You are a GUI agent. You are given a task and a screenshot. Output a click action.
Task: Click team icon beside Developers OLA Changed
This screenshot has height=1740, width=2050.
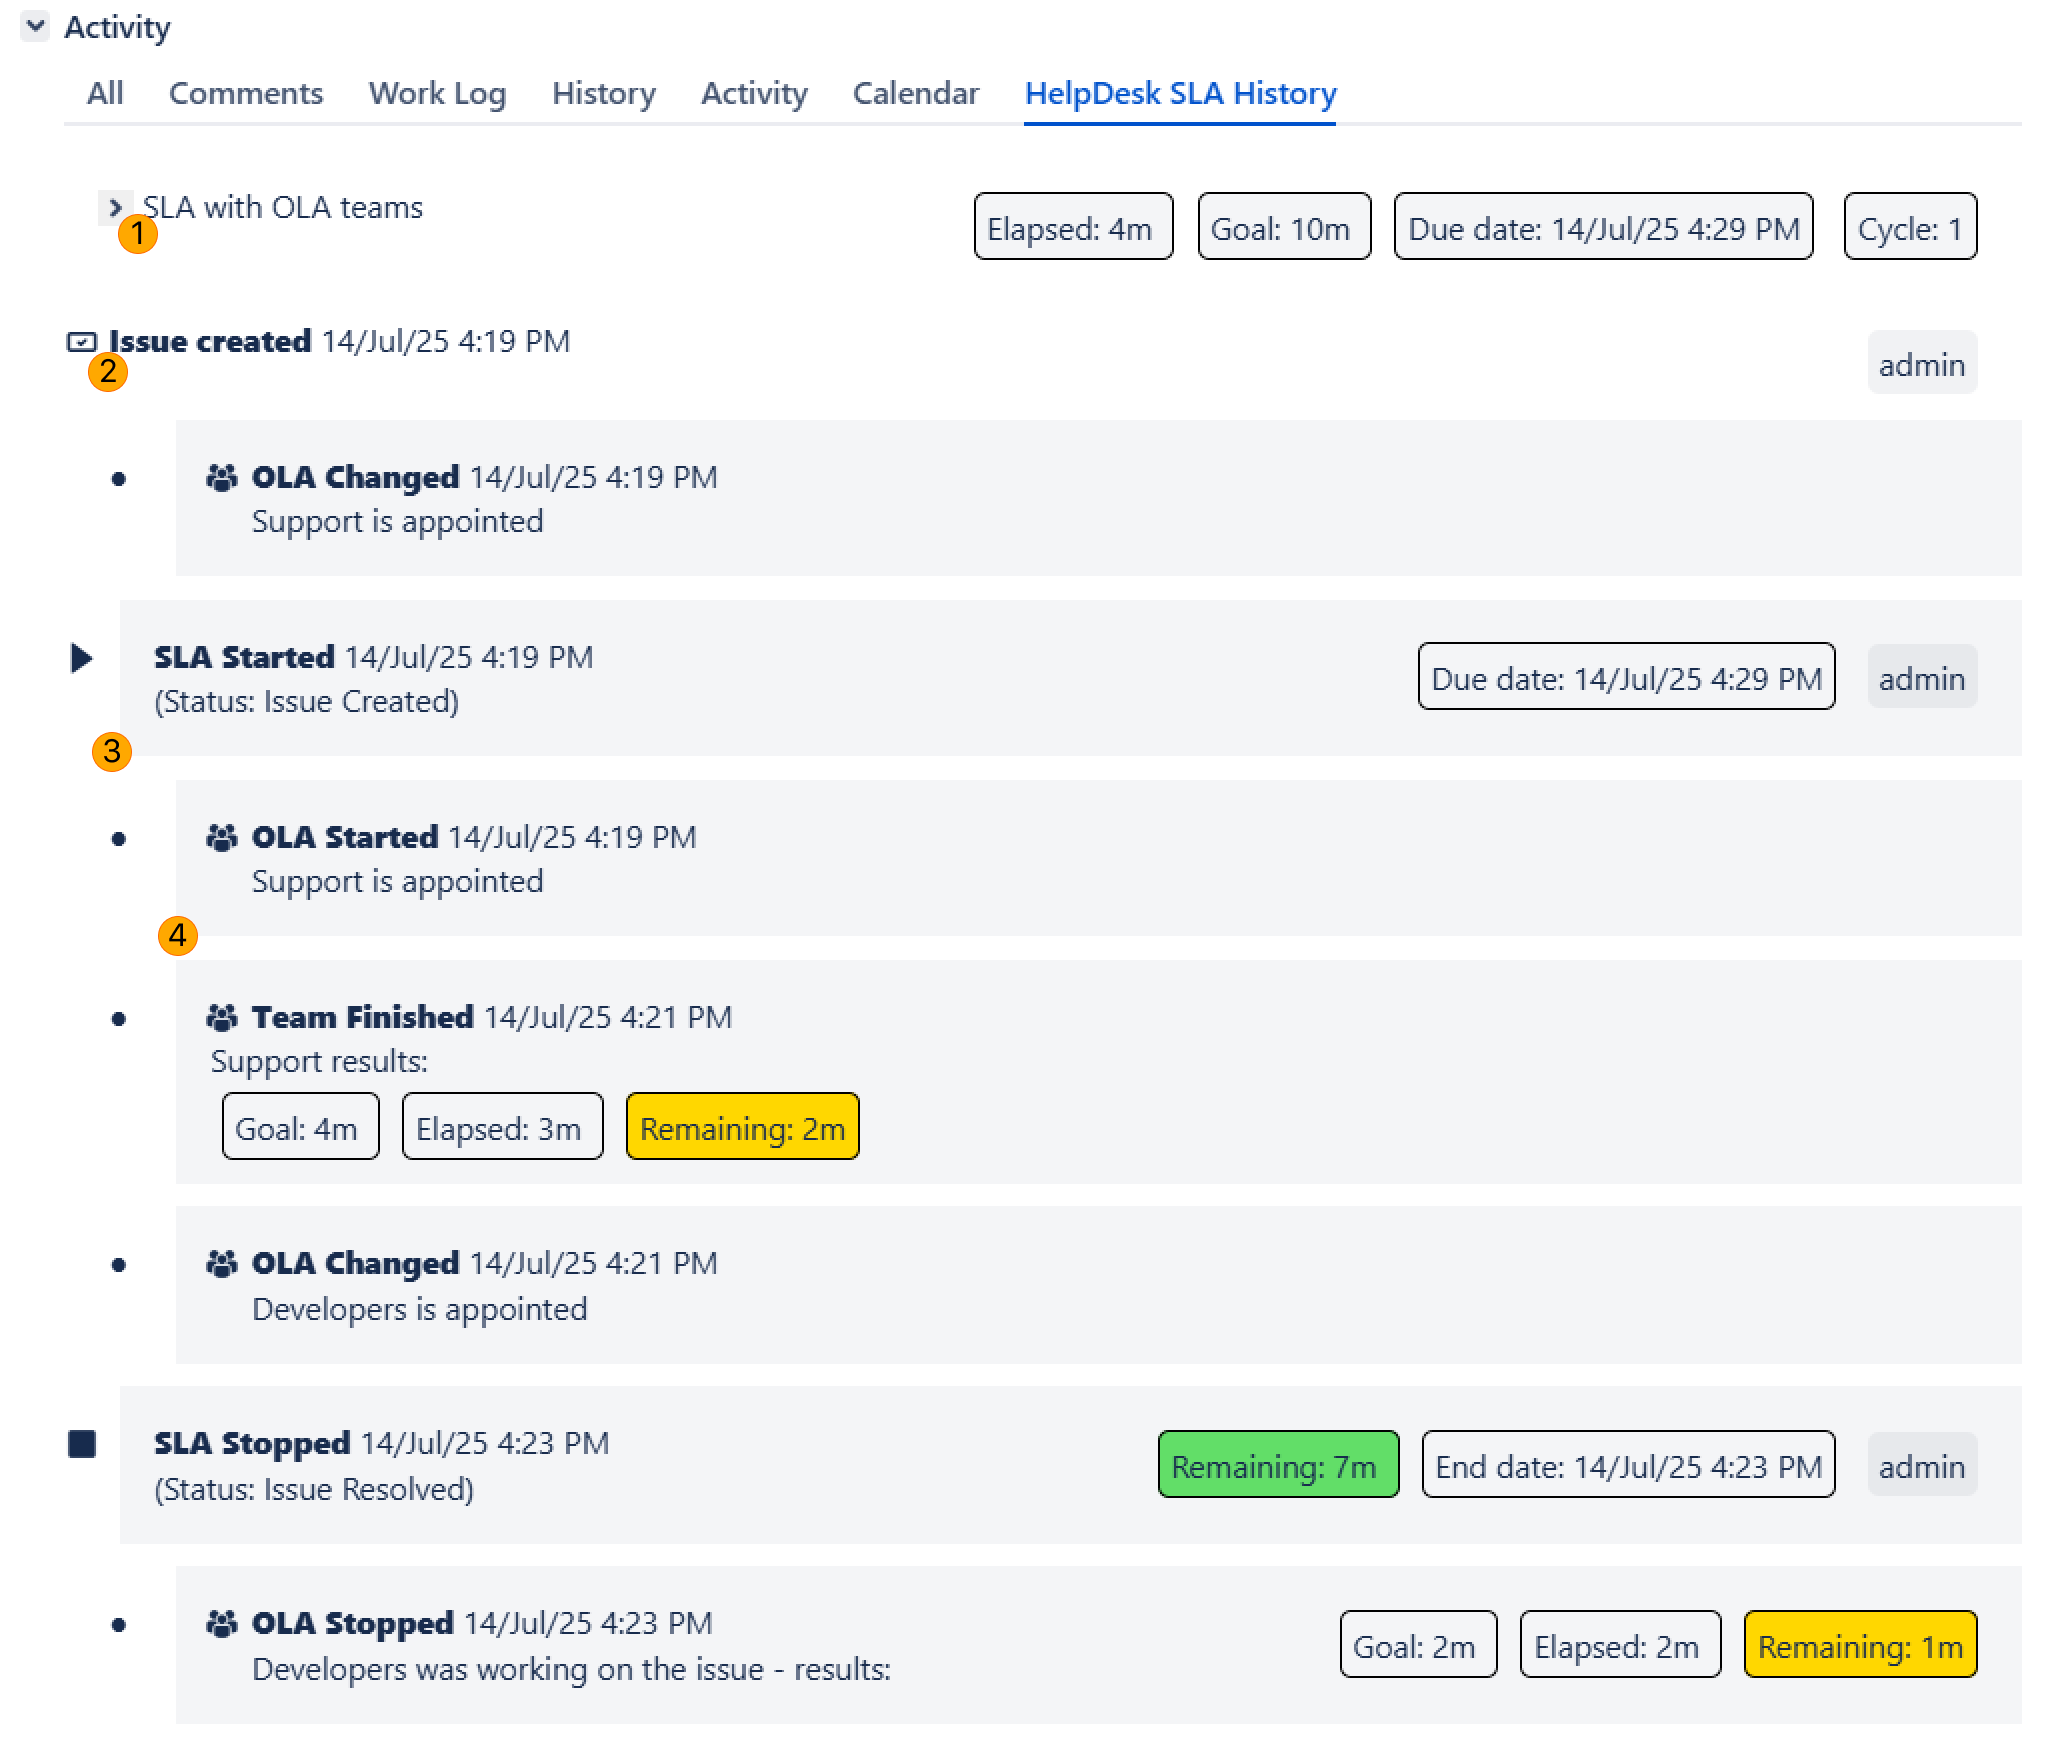tap(222, 1264)
